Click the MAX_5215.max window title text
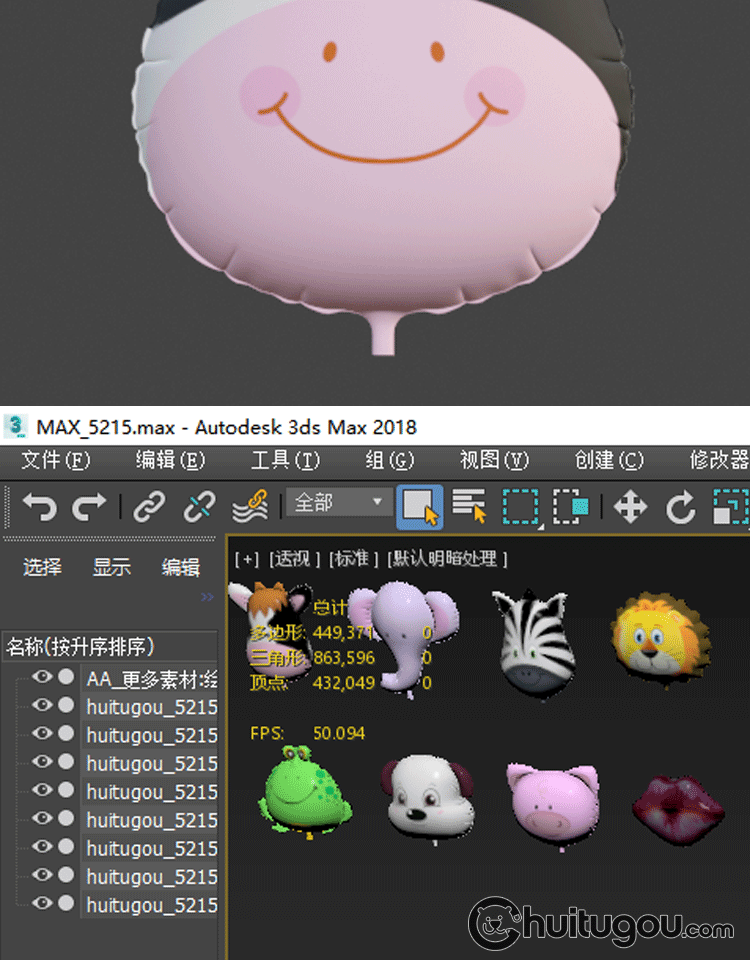 [x=227, y=427]
